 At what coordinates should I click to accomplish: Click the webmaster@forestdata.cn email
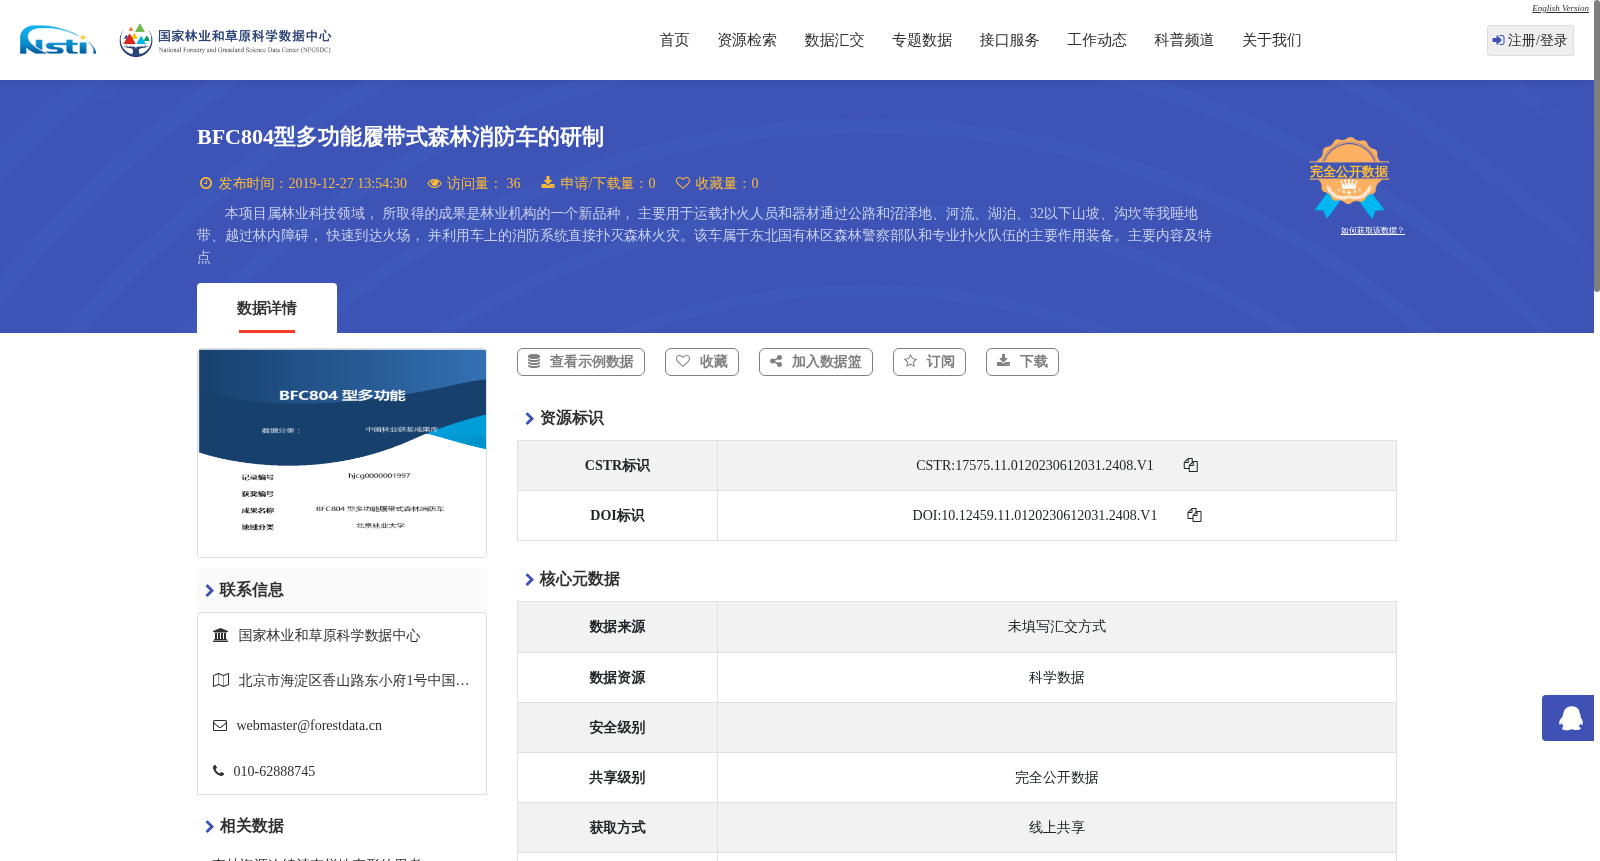(309, 725)
